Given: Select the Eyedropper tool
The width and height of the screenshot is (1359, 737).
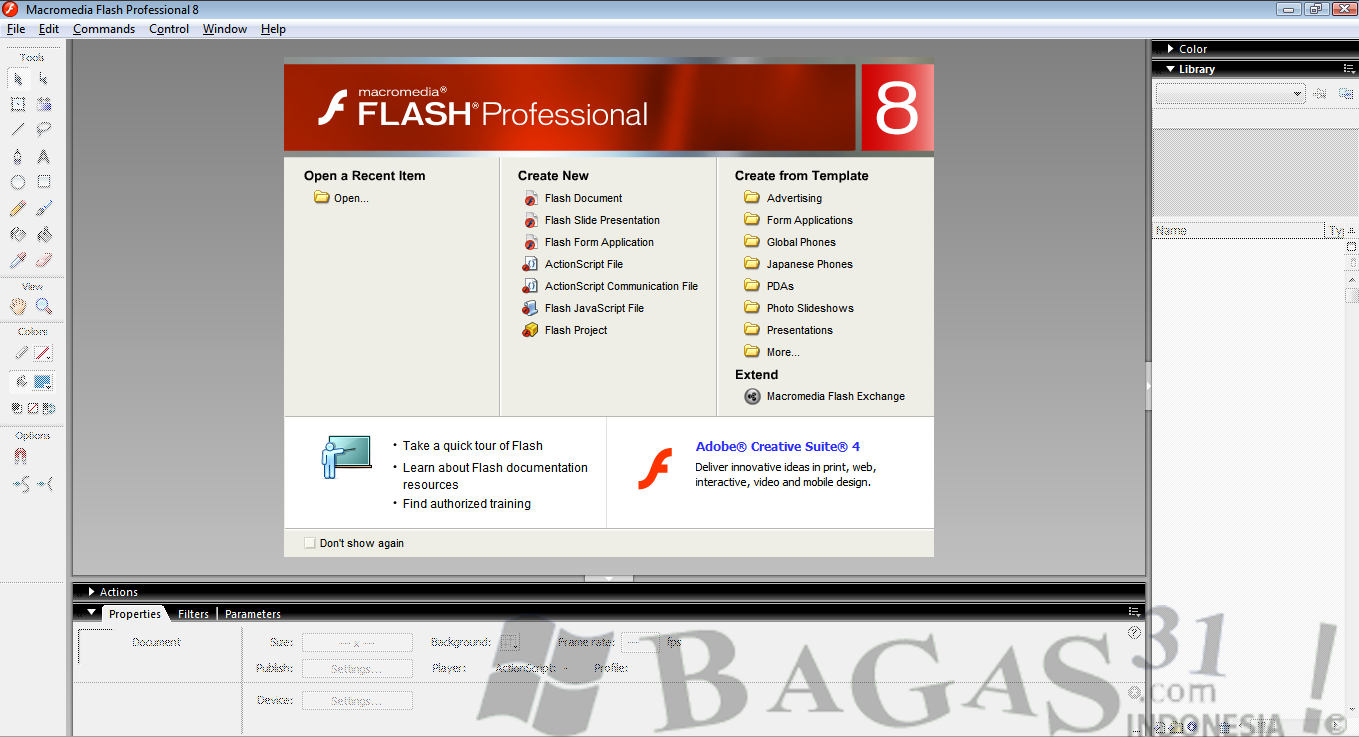Looking at the screenshot, I should [18, 260].
